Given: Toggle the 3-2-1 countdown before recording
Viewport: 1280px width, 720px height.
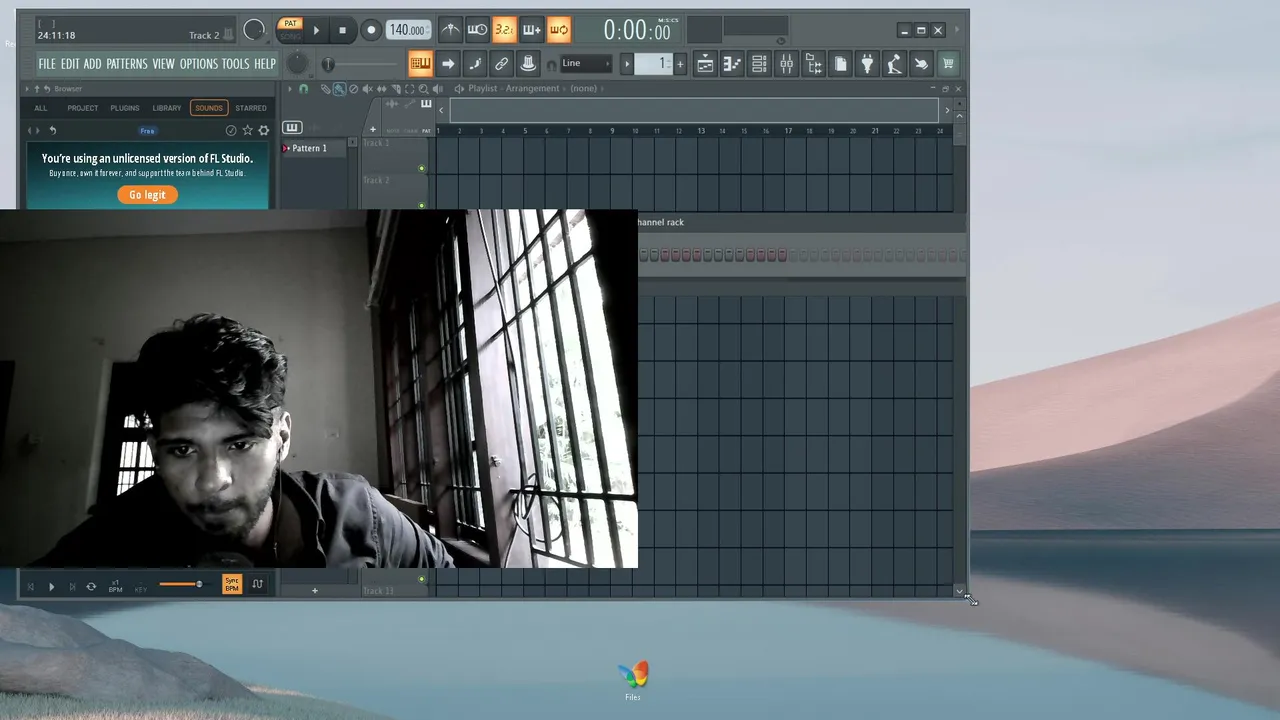Looking at the screenshot, I should click(x=504, y=30).
